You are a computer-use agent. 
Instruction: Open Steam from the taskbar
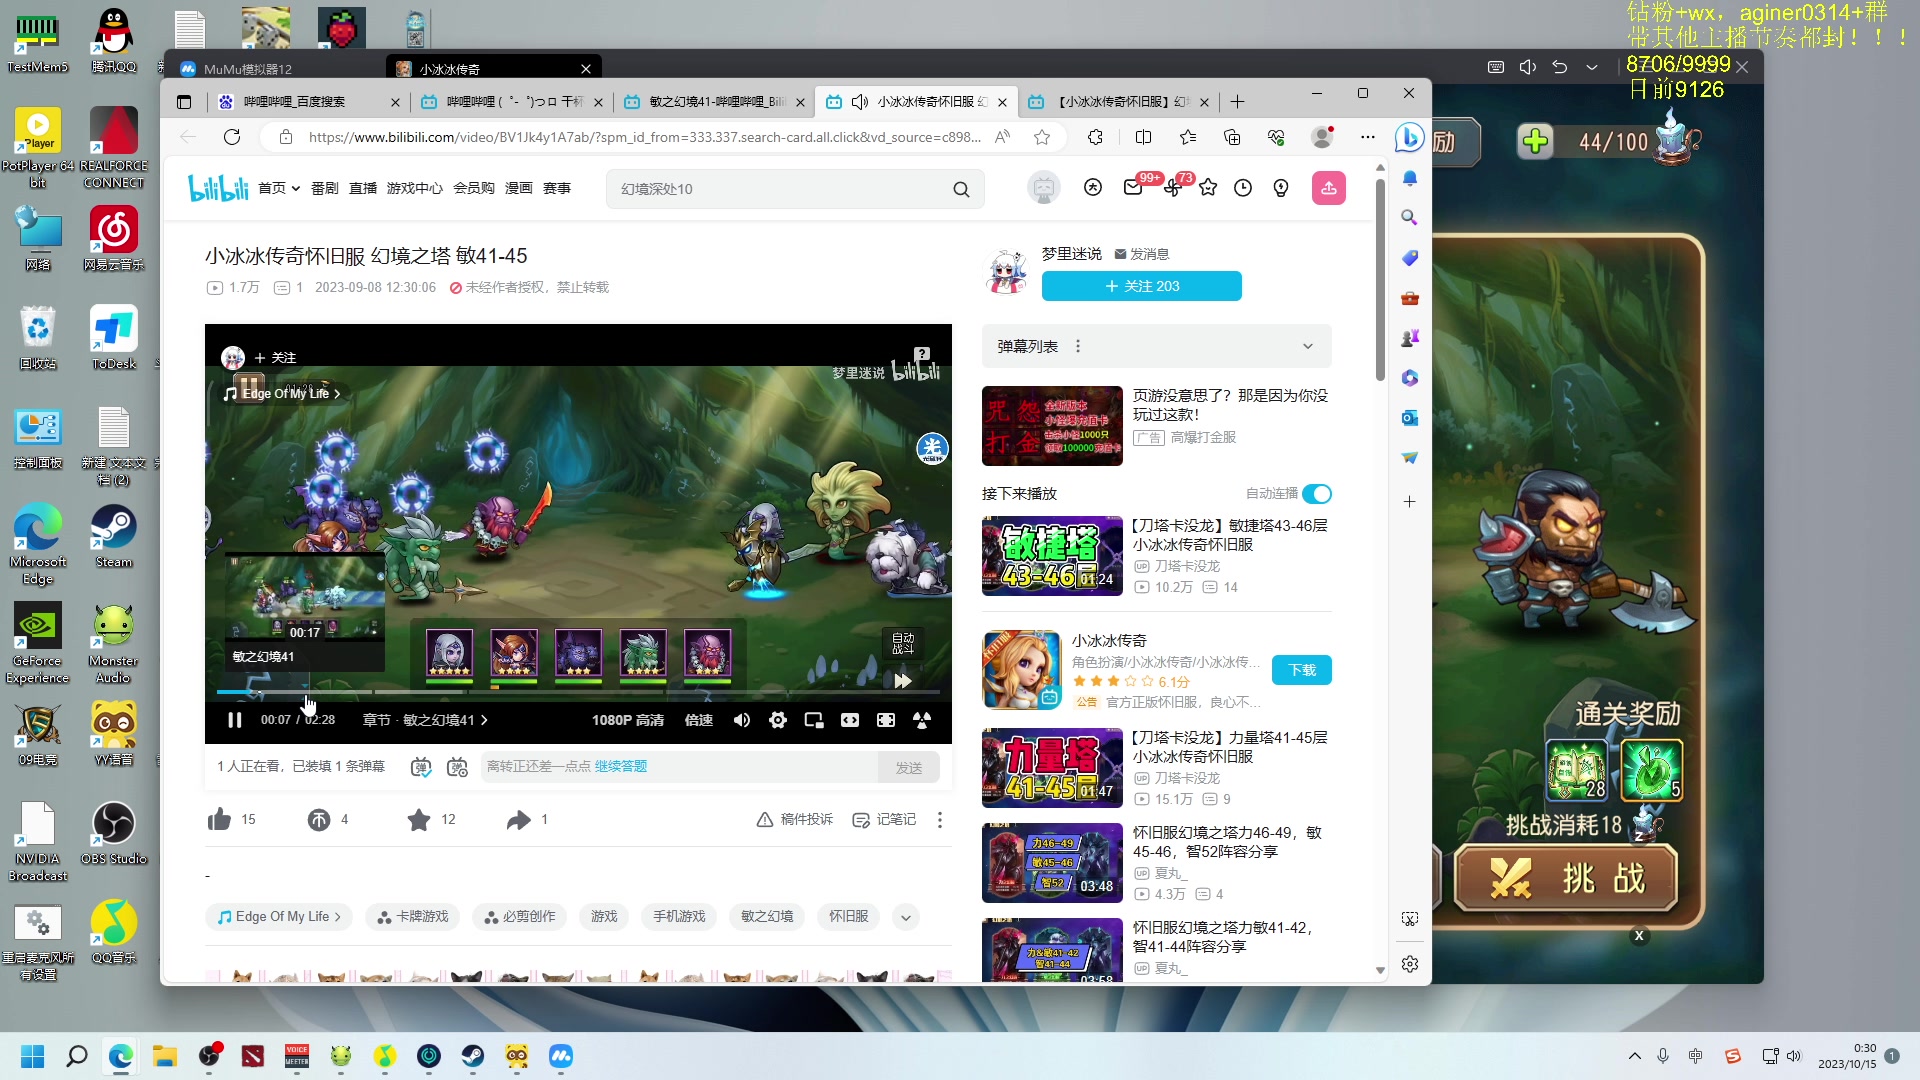(x=473, y=1056)
